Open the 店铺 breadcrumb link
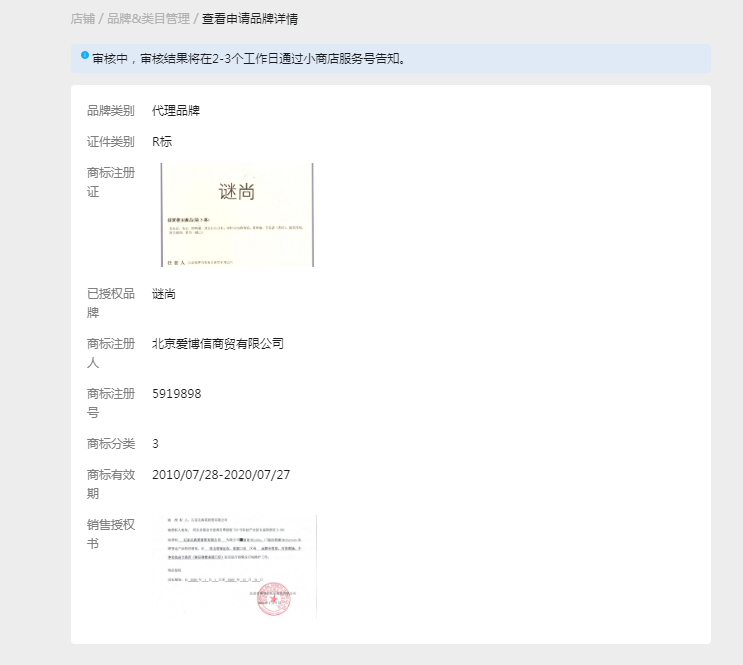The image size is (743, 665). 83,19
